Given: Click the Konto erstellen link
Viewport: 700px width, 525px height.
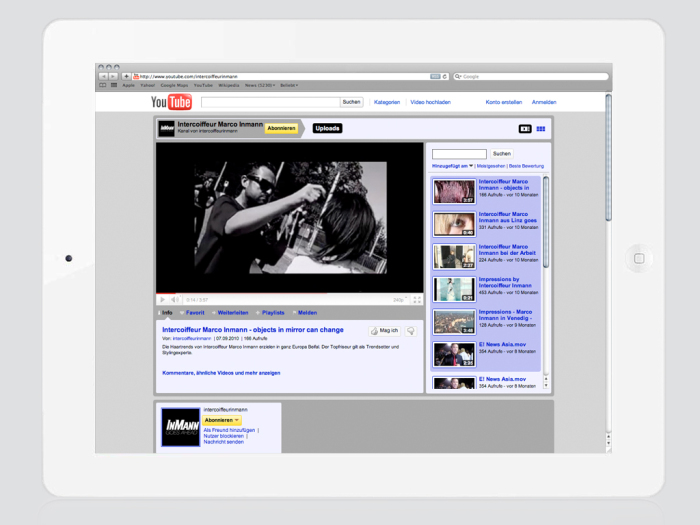Looking at the screenshot, I should [x=504, y=102].
